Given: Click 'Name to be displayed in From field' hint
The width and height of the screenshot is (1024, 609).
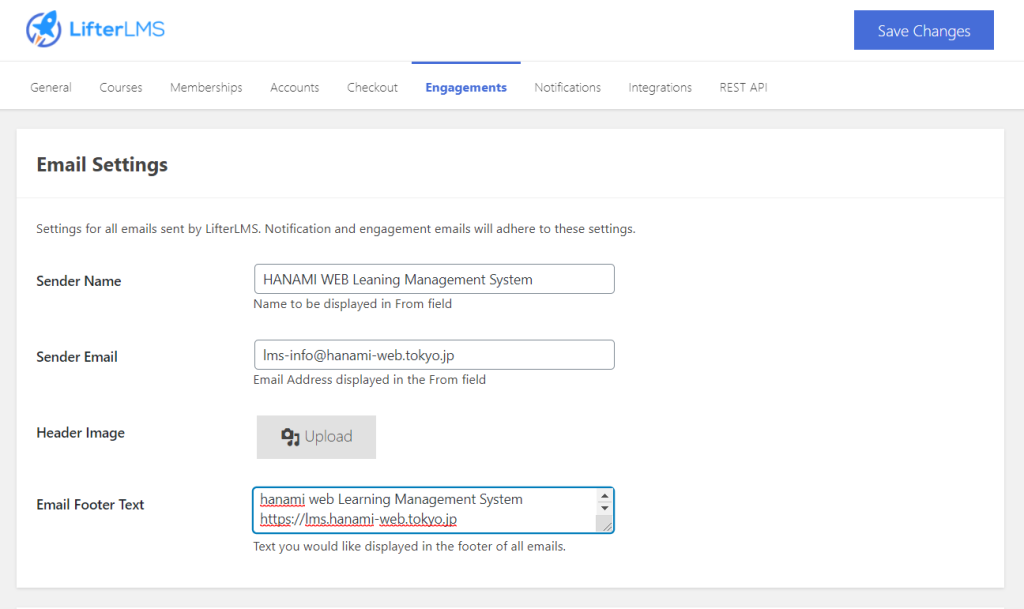Looking at the screenshot, I should point(353,304).
